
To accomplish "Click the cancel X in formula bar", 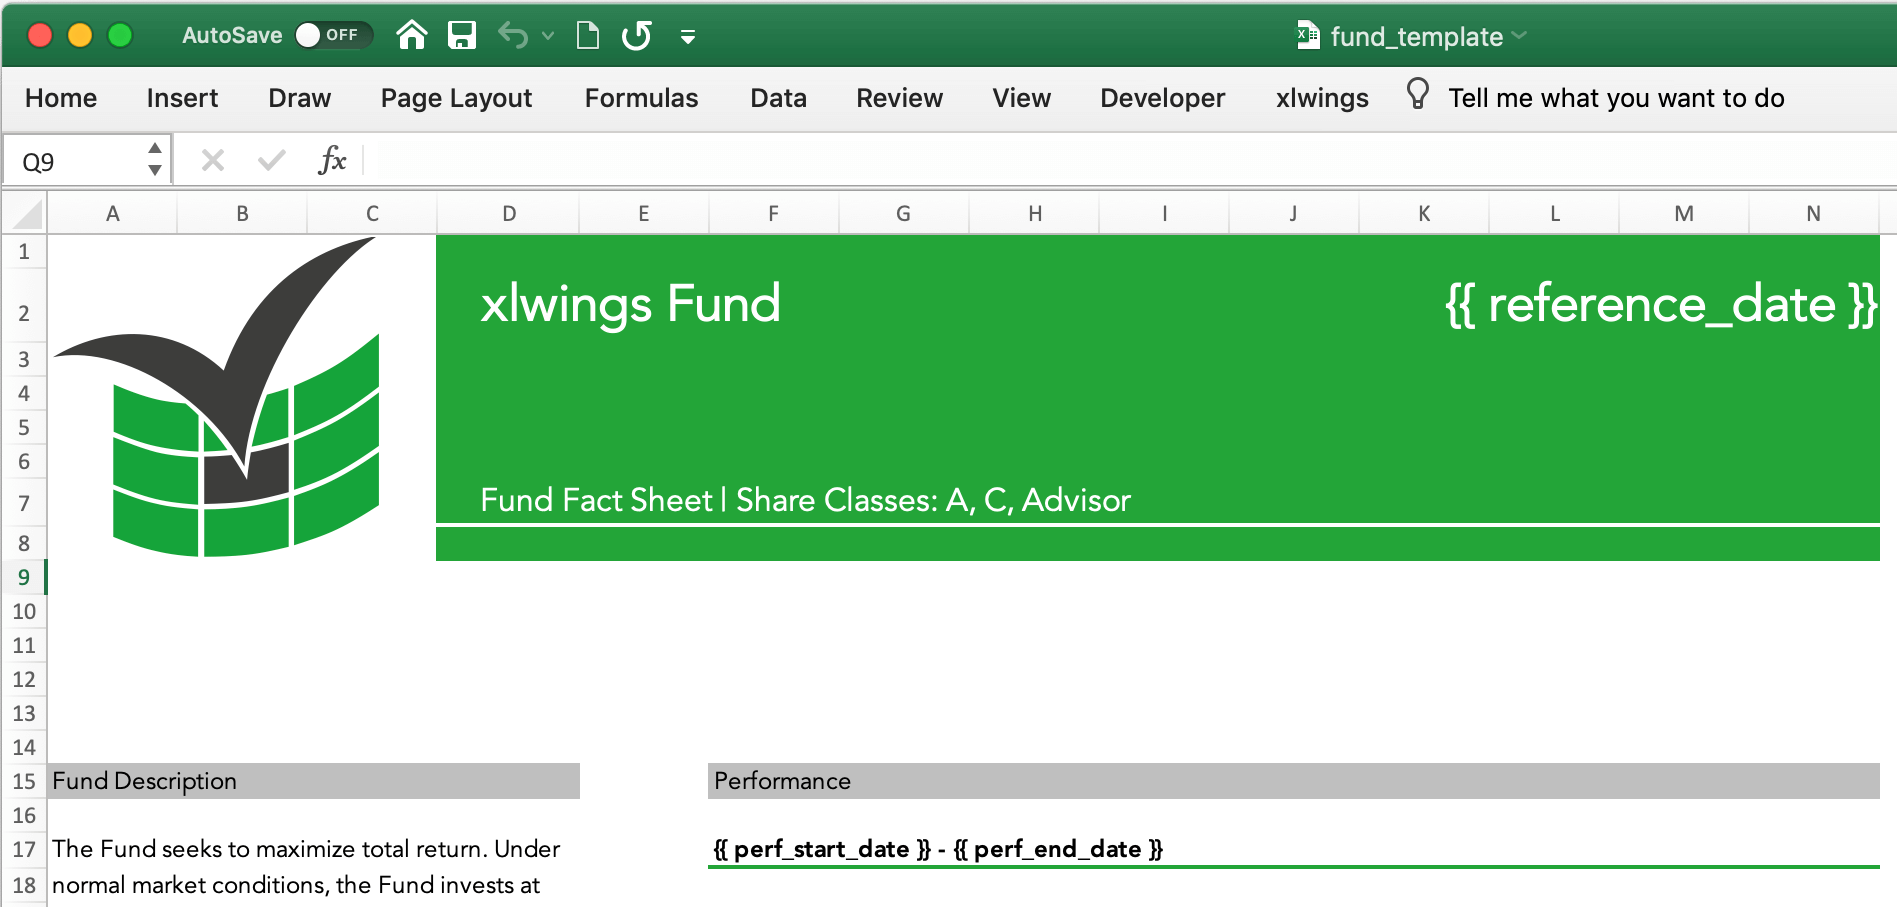I will tap(212, 160).
